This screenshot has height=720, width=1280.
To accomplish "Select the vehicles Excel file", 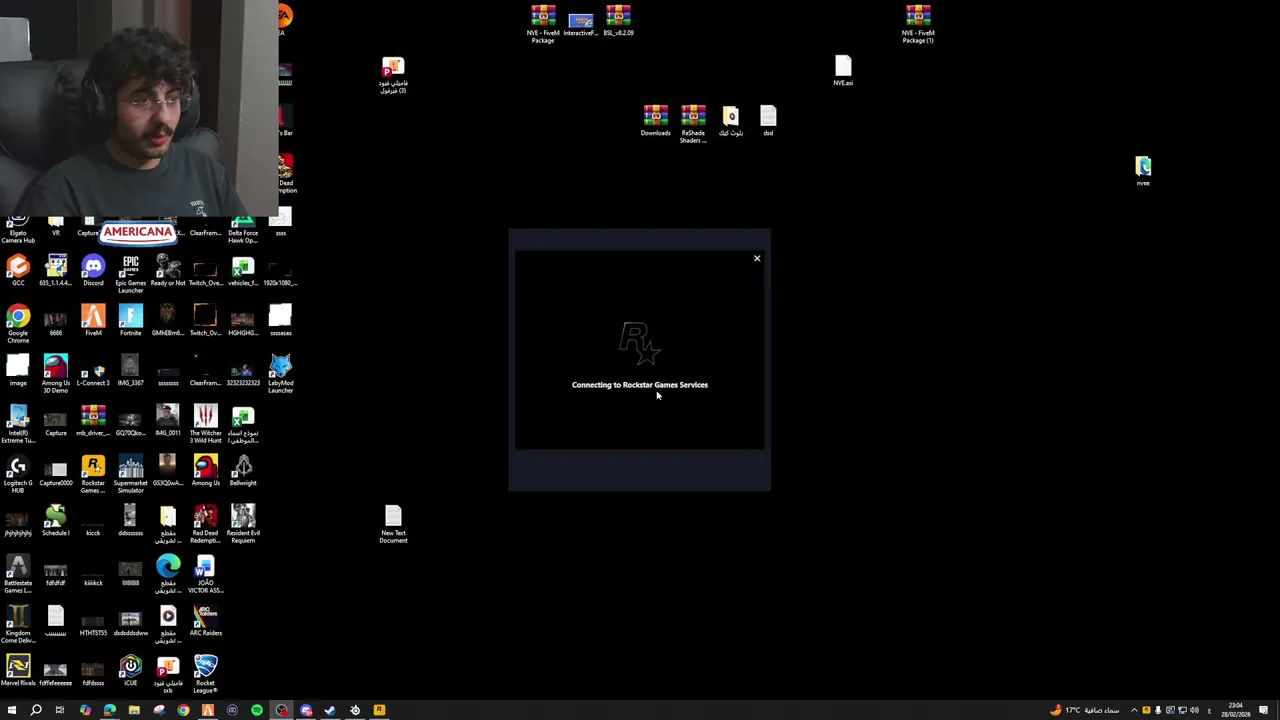I will (x=243, y=271).
